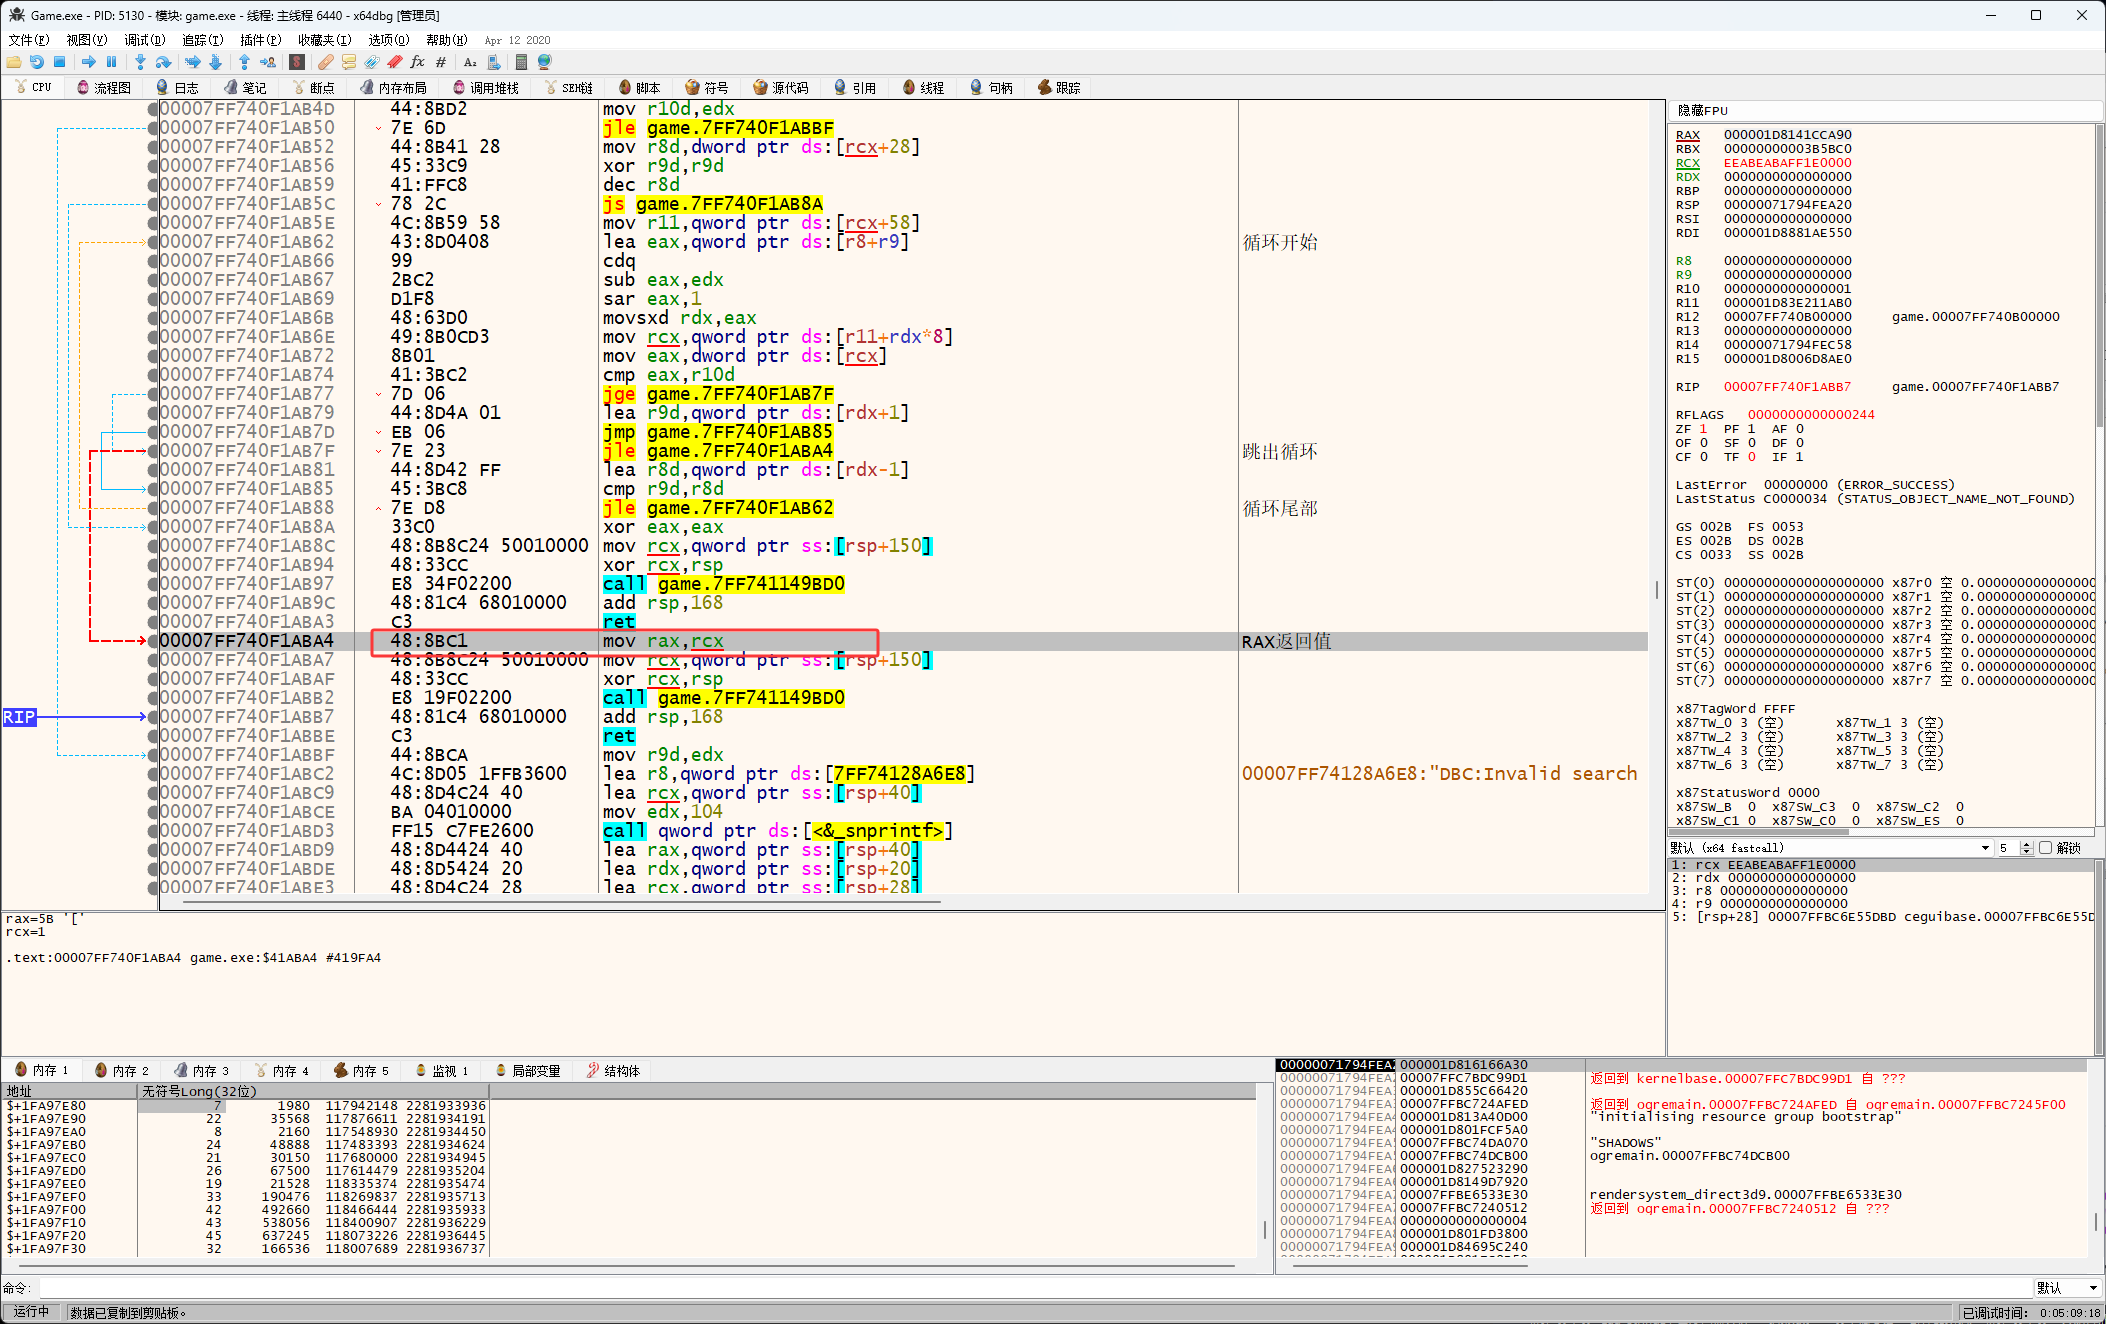Switch to the 断点 breakpoints tab

(x=312, y=88)
